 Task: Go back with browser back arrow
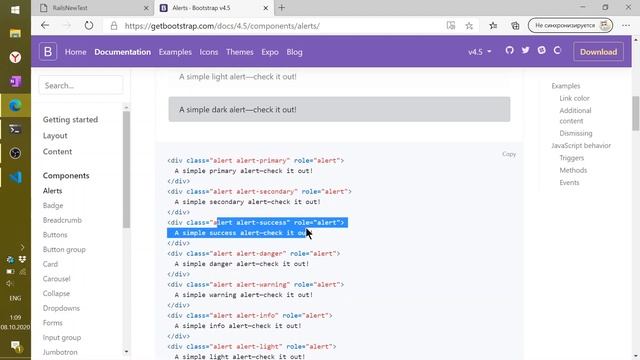point(45,25)
